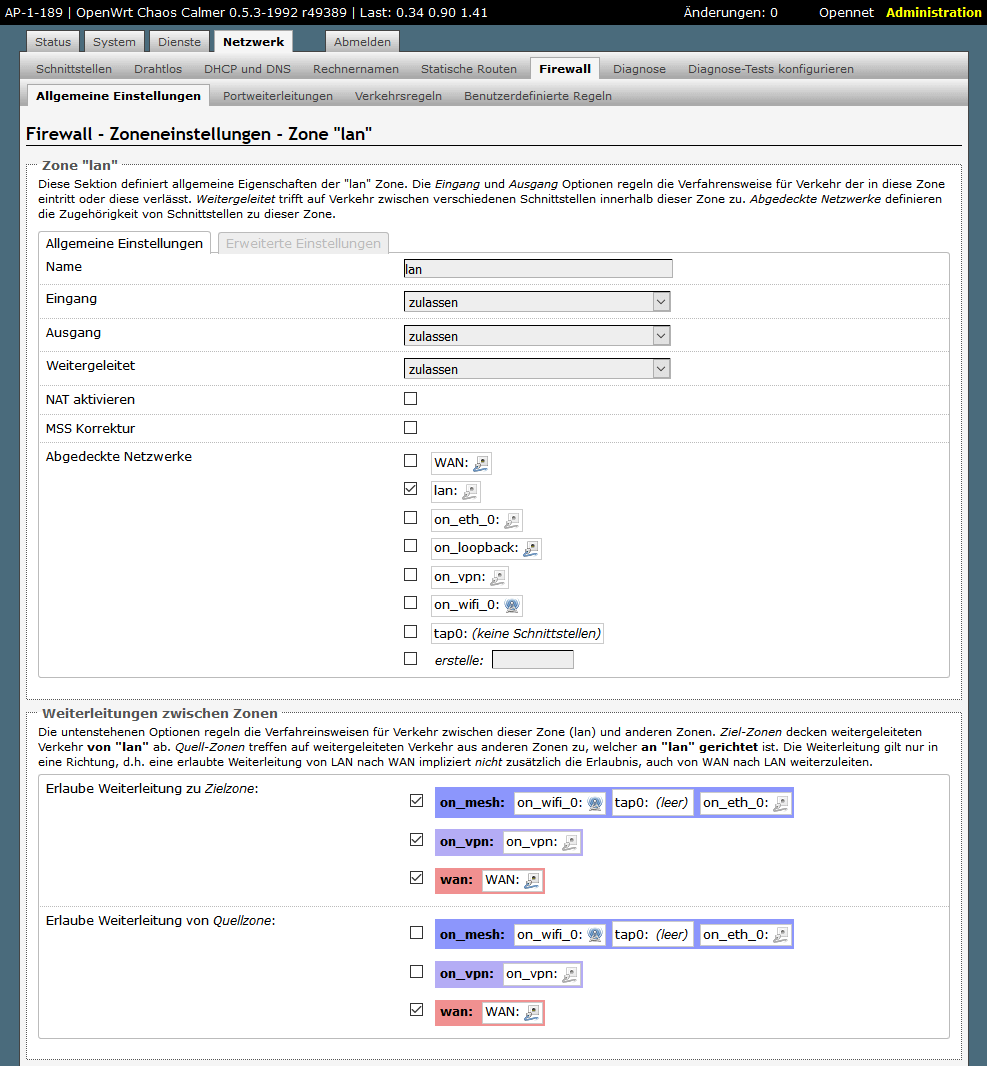Viewport: 987px width, 1066px height.
Task: Switch to the Portweiterleitungen tab
Action: 278,96
